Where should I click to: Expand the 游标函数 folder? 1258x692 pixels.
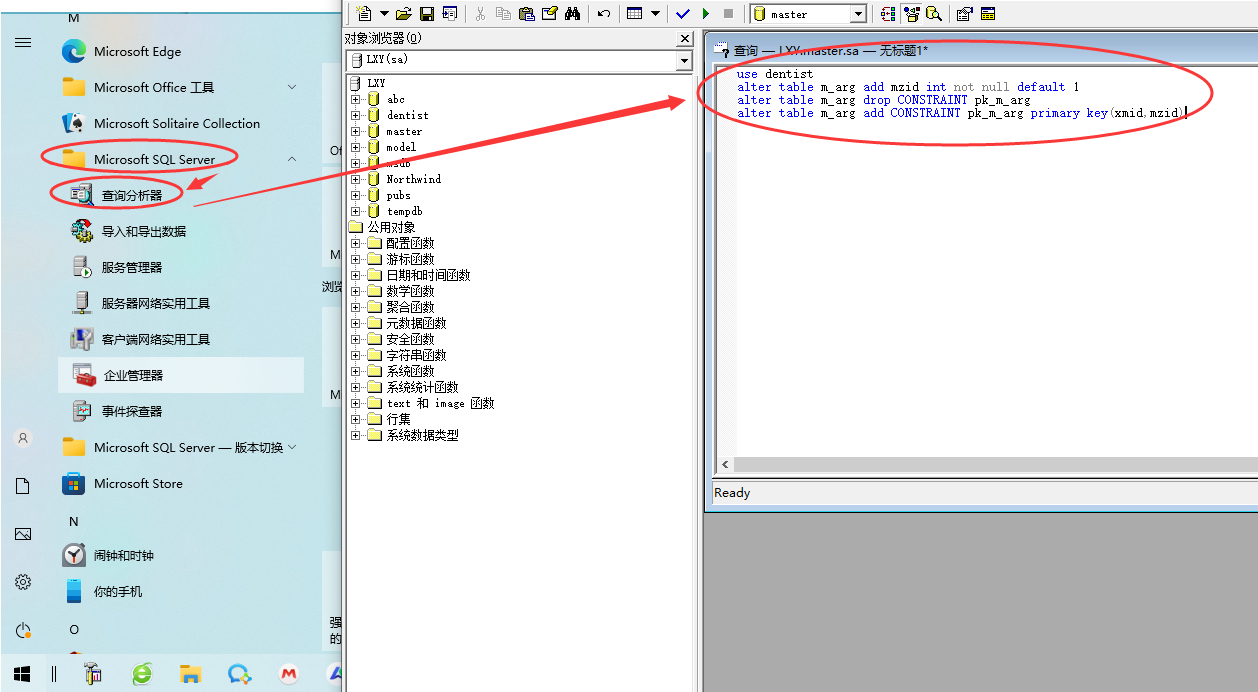[355, 259]
